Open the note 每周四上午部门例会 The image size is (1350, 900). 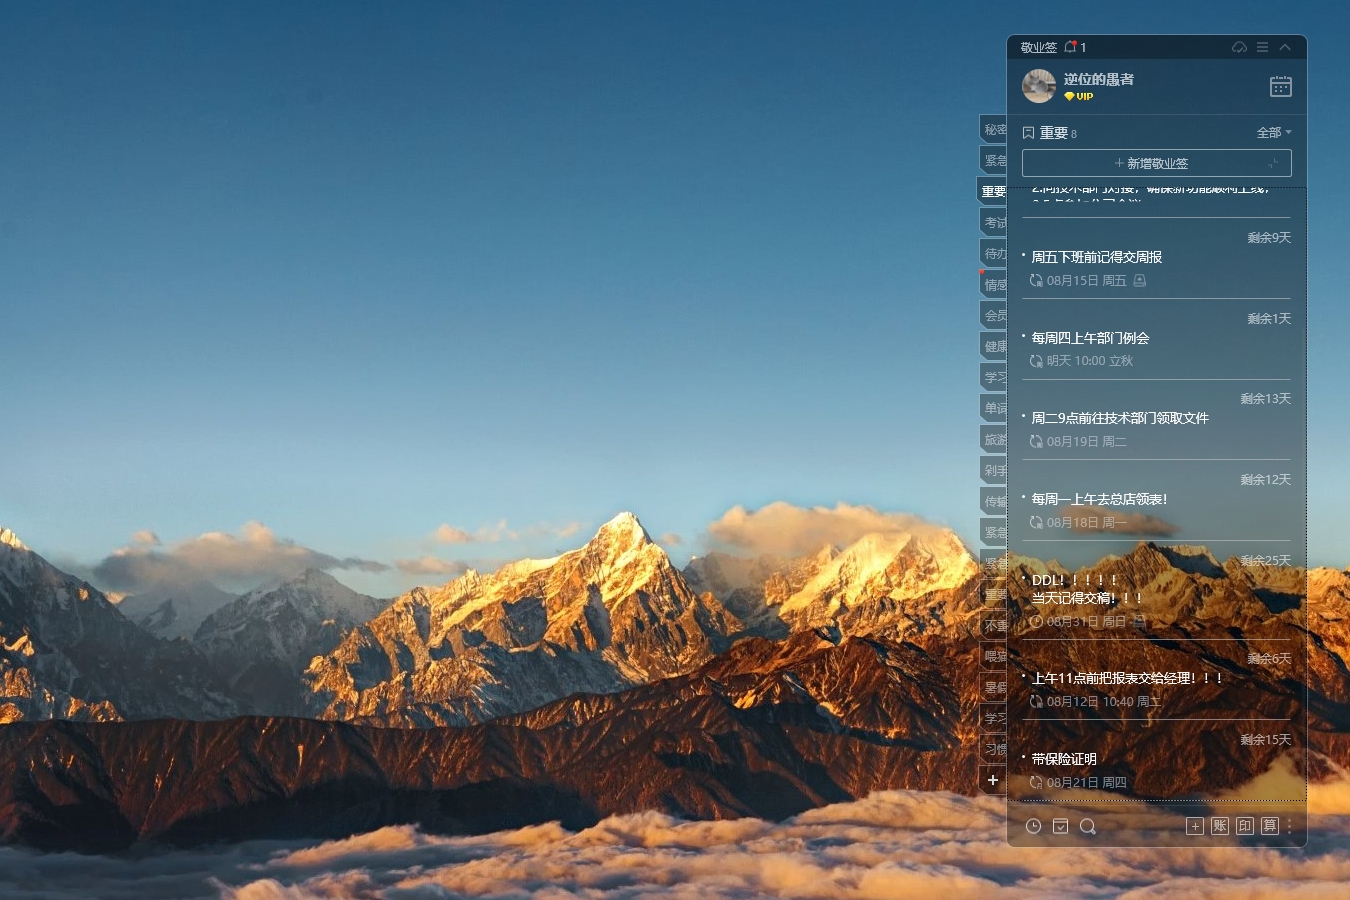click(1090, 338)
